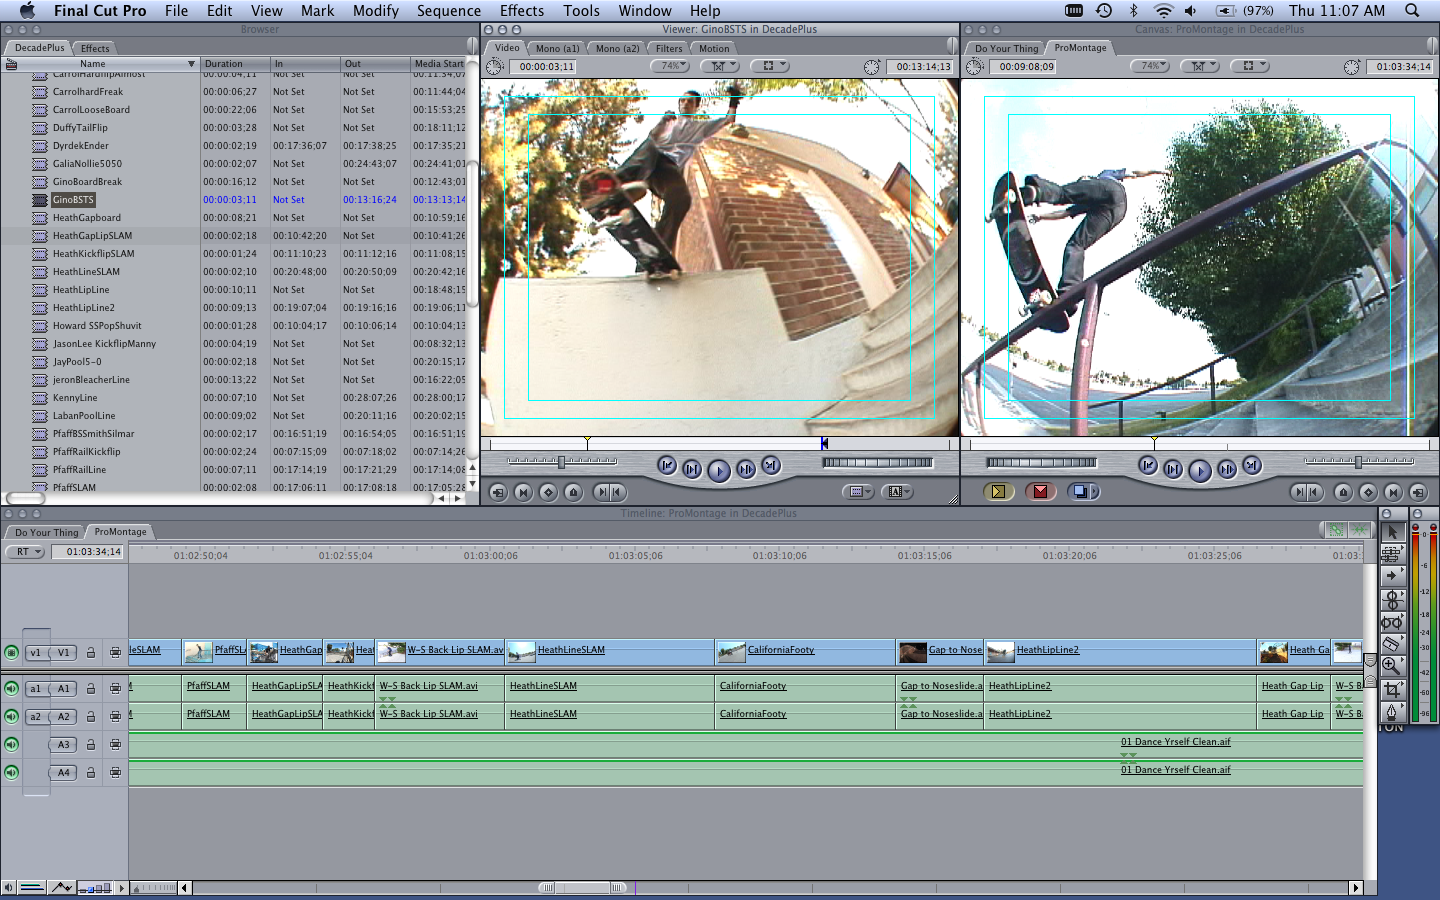Click the red Overwrite edit button in Canvas
Viewport: 1440px width, 900px height.
pyautogui.click(x=1040, y=491)
